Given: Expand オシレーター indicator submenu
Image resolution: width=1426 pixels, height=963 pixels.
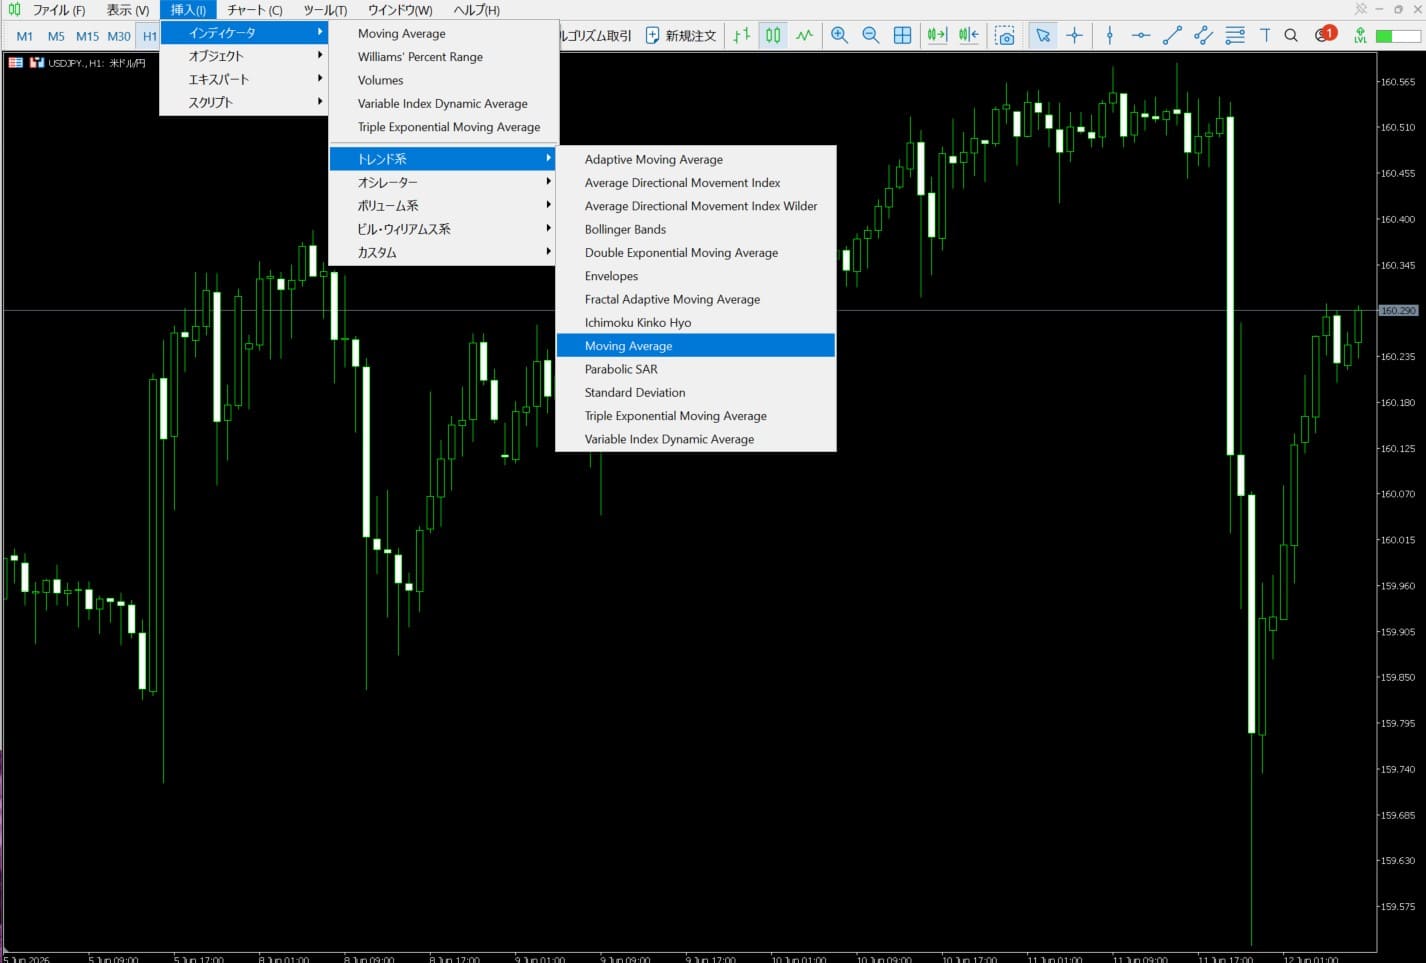Looking at the screenshot, I should click(x=443, y=182).
